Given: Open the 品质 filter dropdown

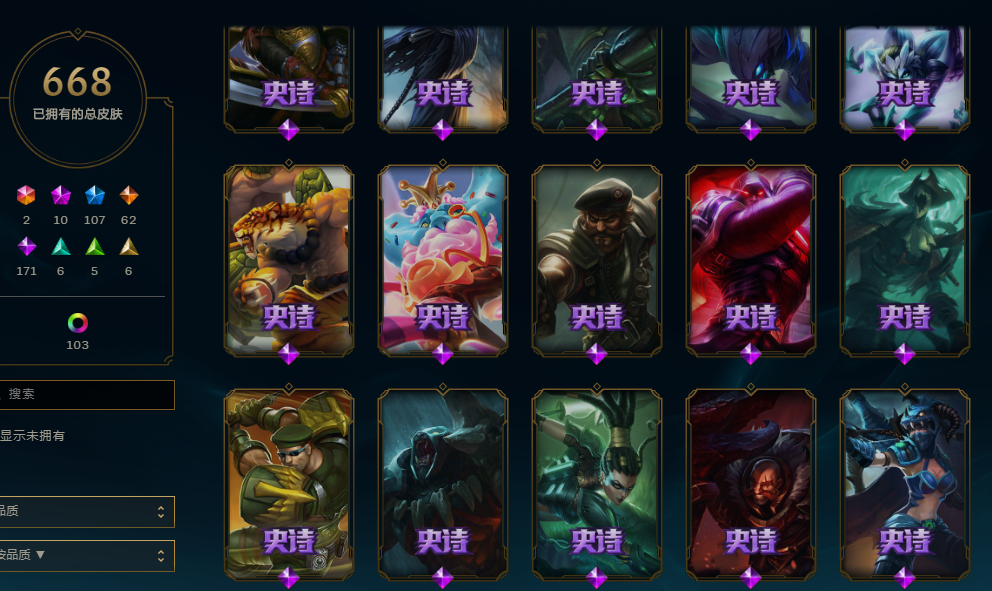Looking at the screenshot, I should click(87, 511).
